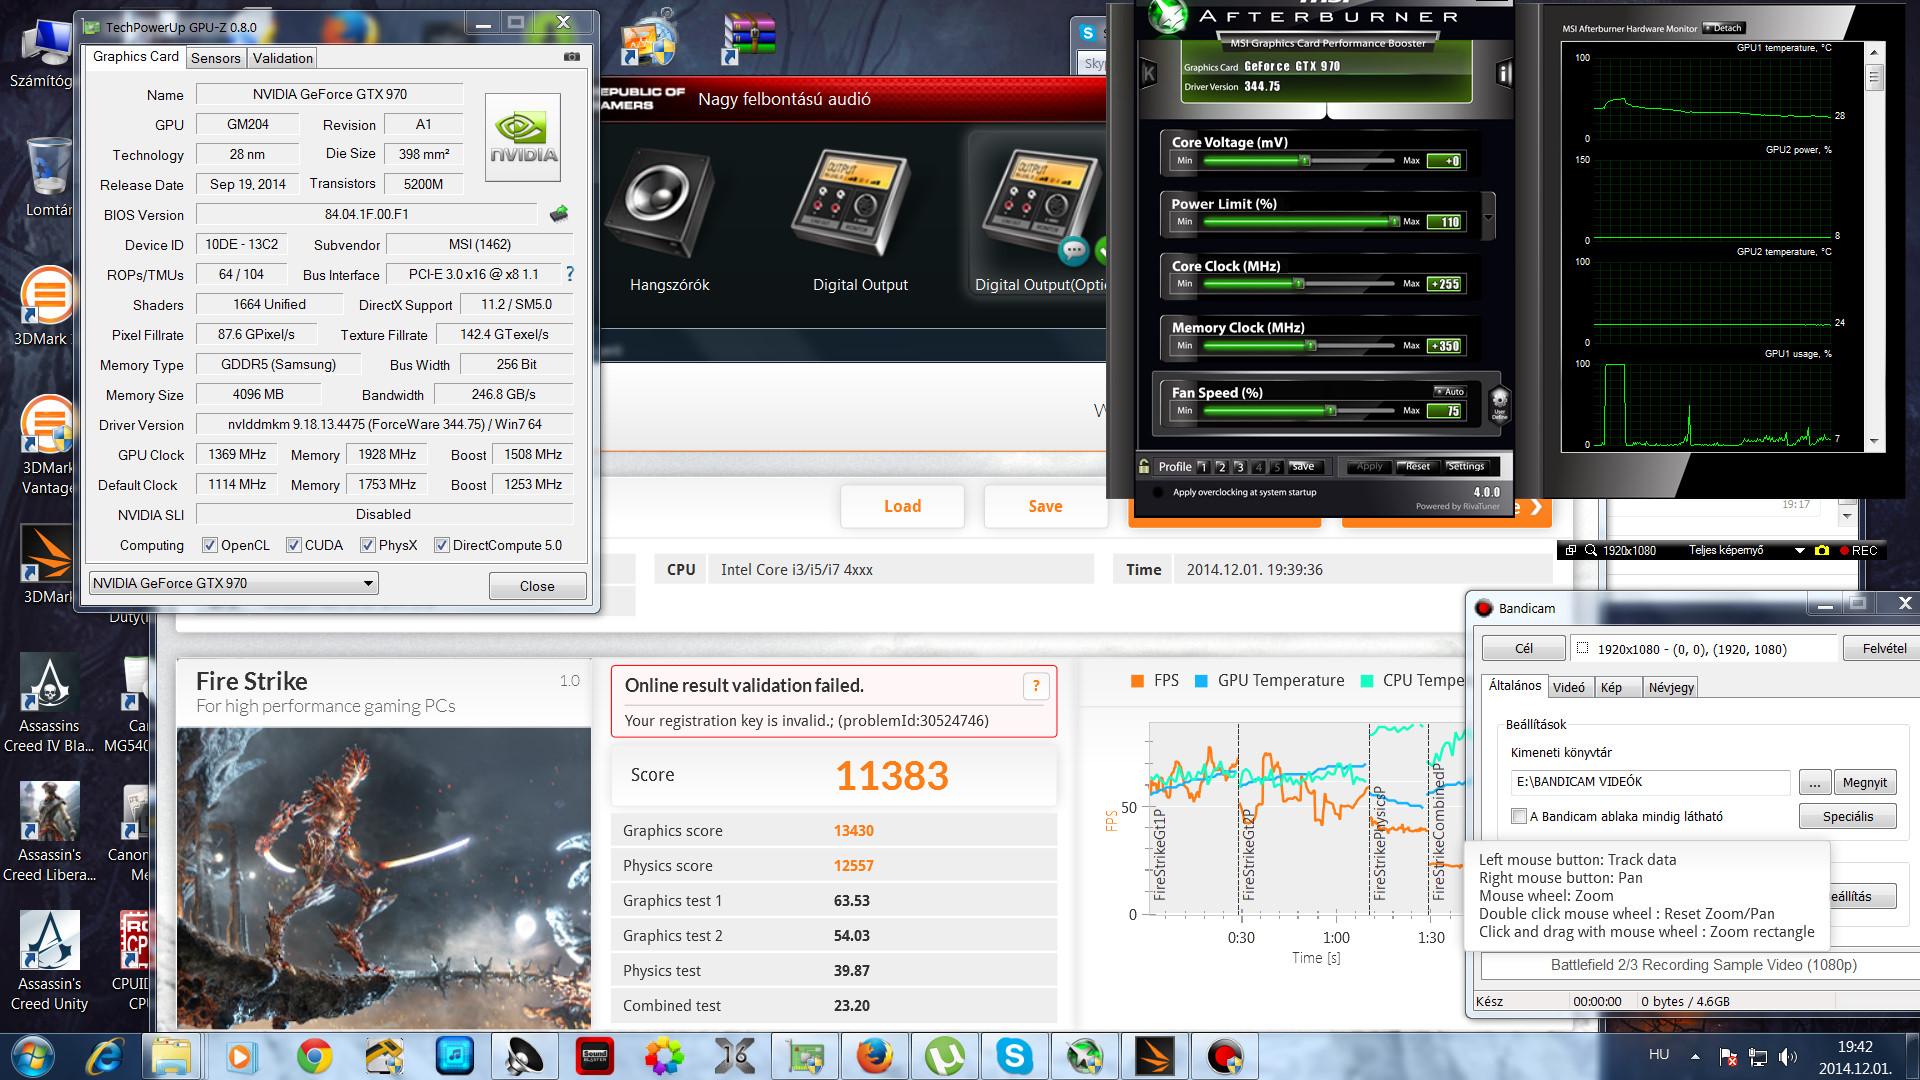Expand the NVIDIA GeForce GTX 970 dropdown
This screenshot has width=1920, height=1080.
[368, 583]
